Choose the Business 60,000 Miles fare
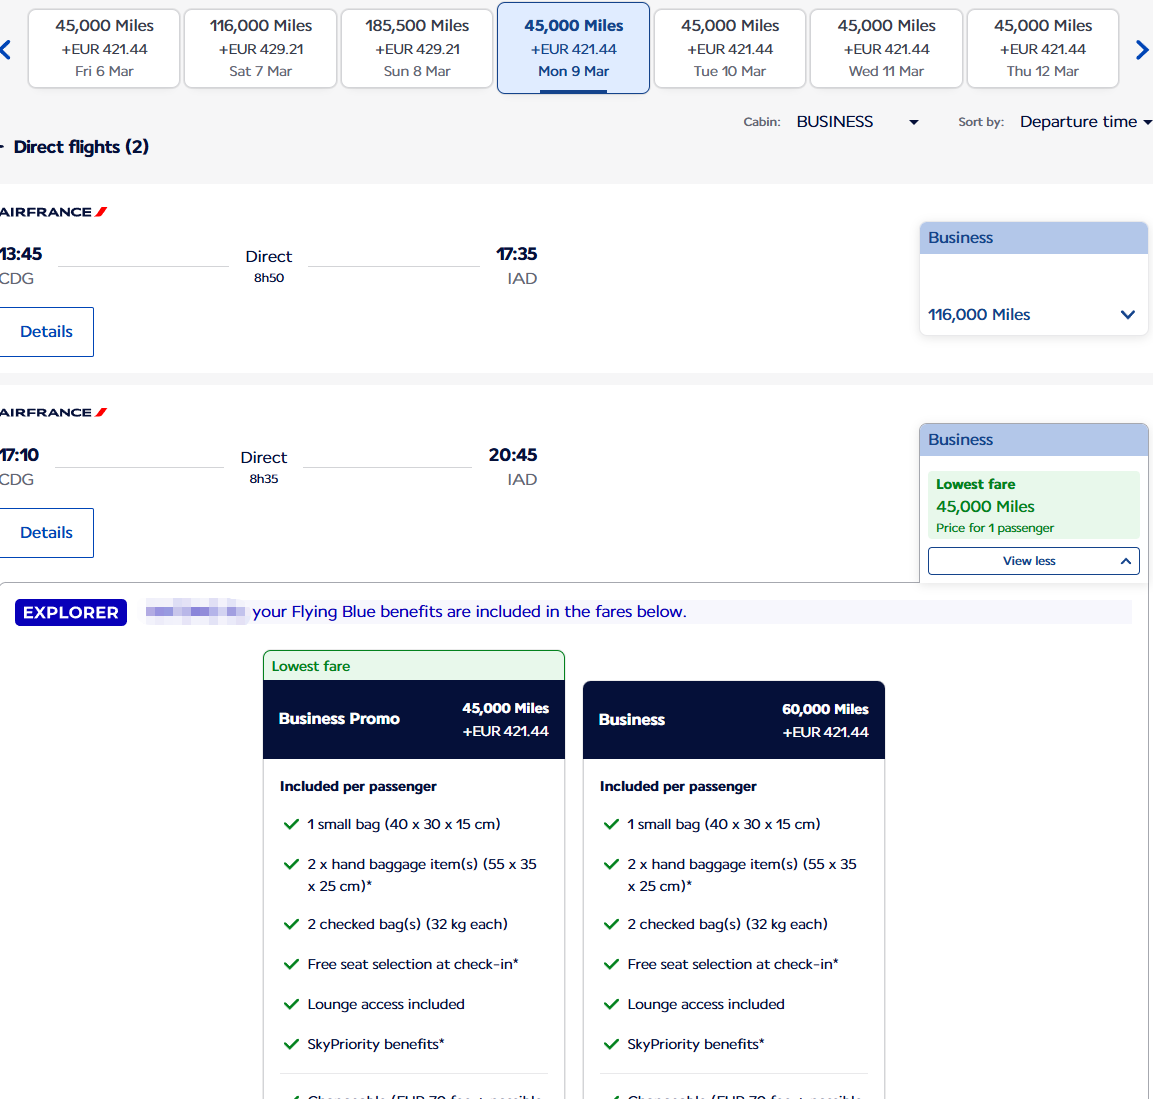Screen dimensions: 1153x1099 733,720
